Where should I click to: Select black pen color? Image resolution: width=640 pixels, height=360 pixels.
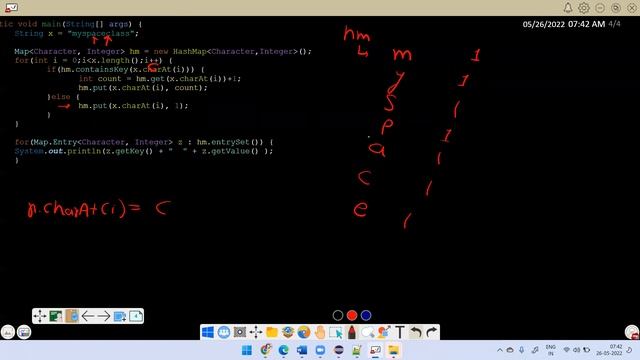point(338,315)
